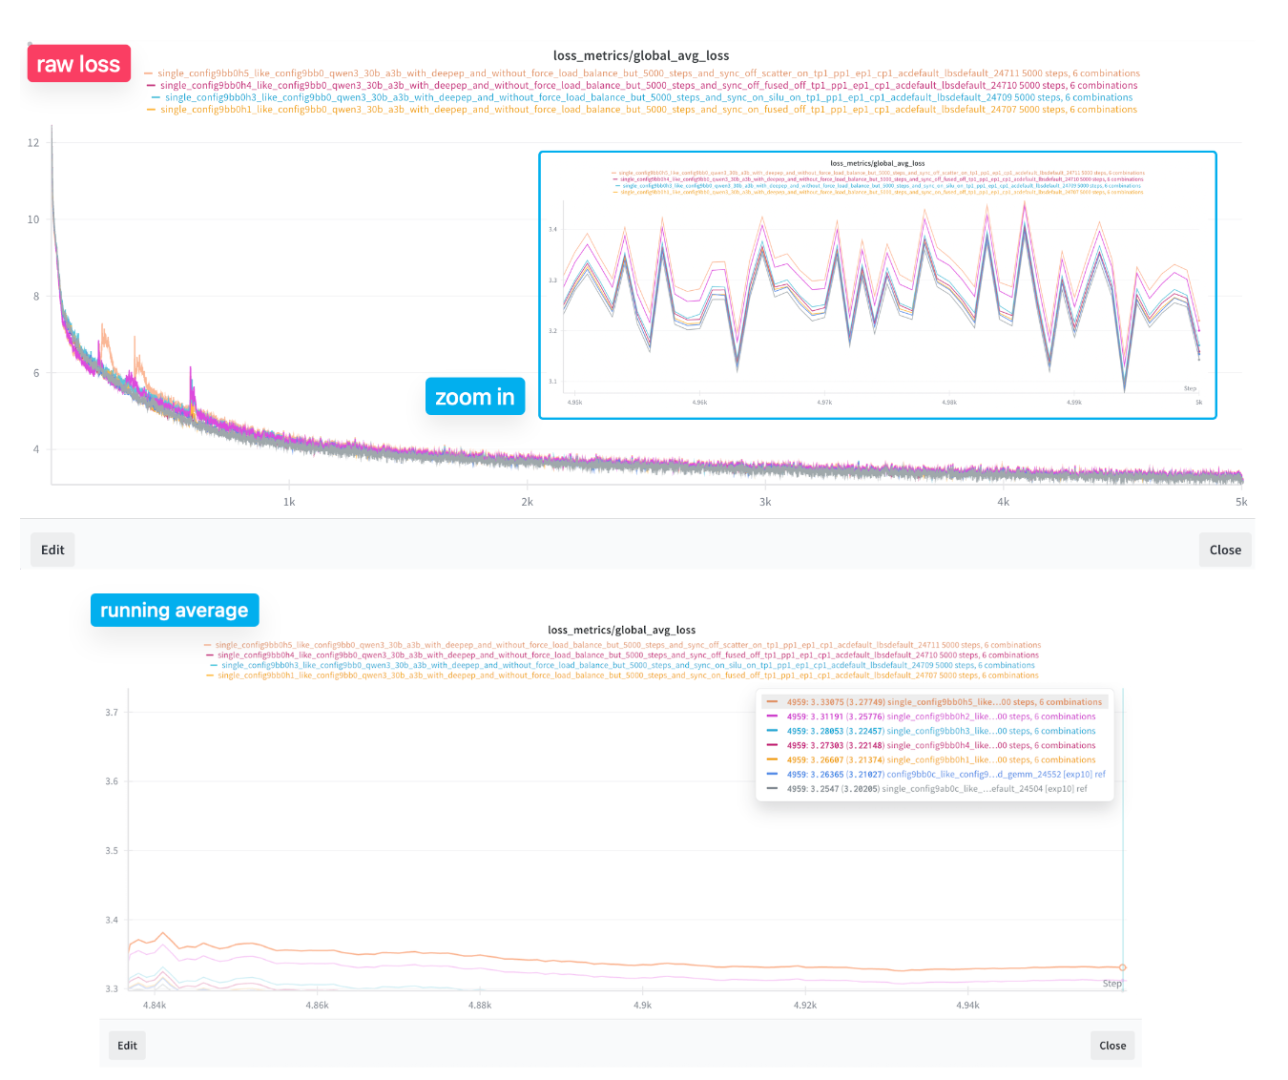Click the top chart title loss_metrics/global_avg_loss

pyautogui.click(x=641, y=56)
